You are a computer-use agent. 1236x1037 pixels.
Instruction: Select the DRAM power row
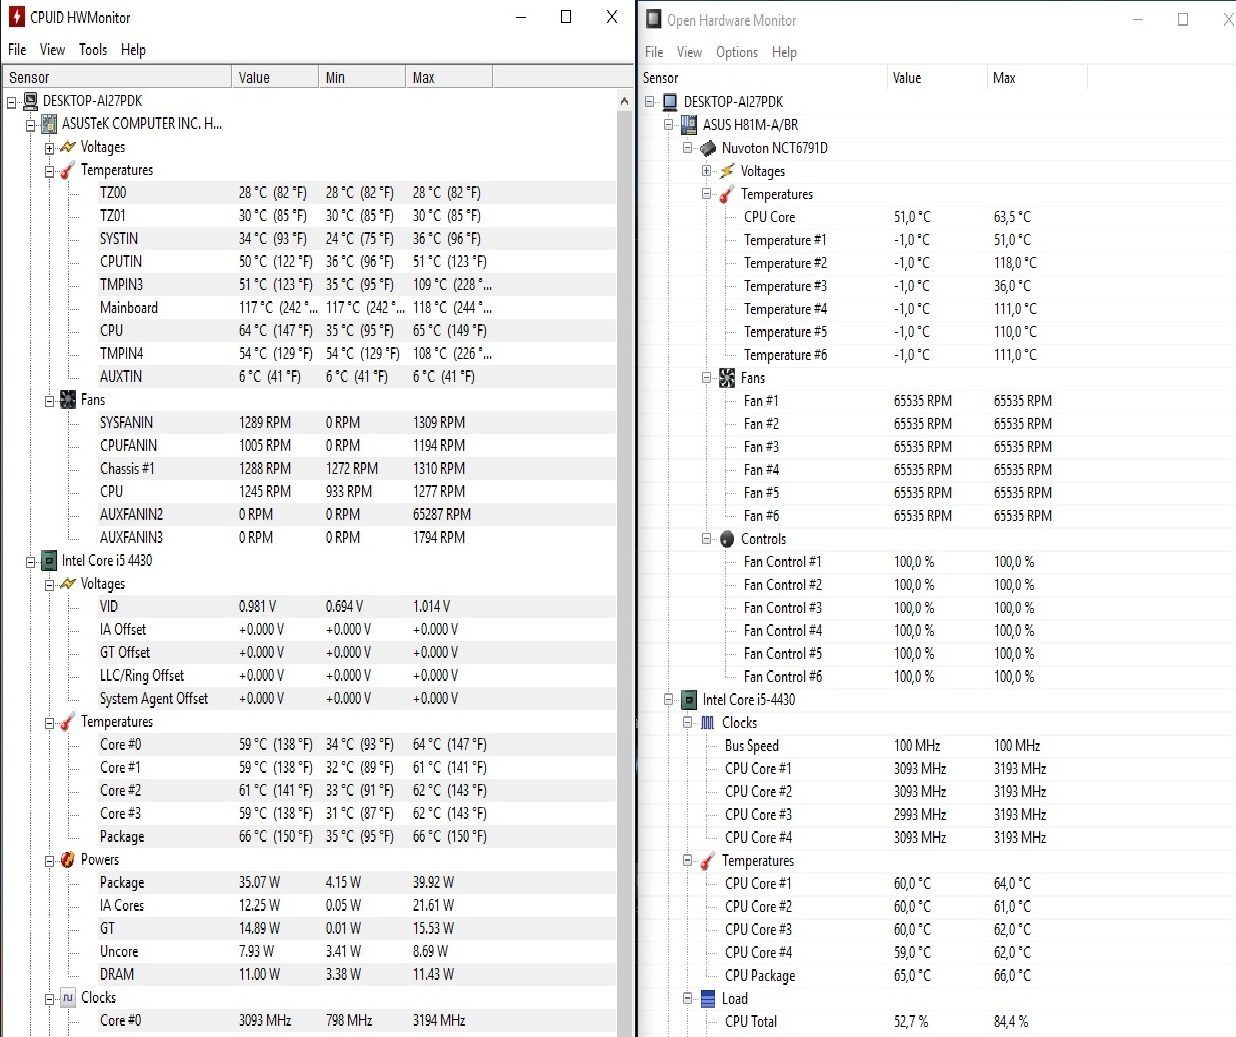(308, 975)
